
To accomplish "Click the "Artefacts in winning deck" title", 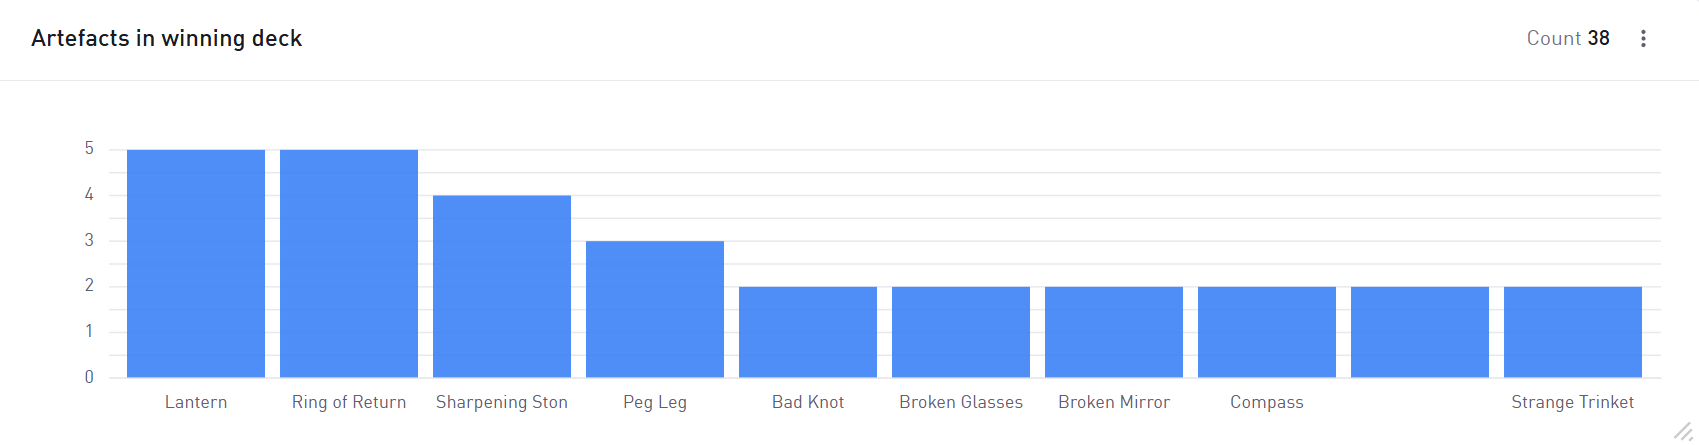I will [167, 38].
